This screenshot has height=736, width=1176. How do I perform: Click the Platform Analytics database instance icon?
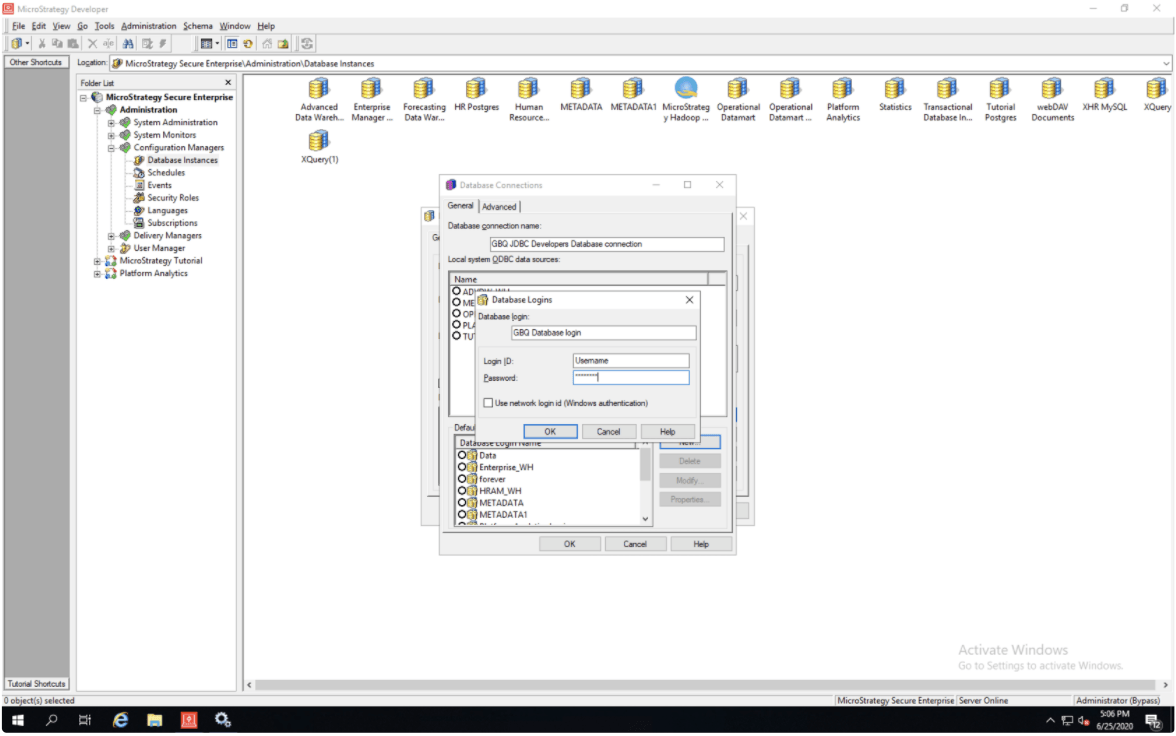[843, 90]
